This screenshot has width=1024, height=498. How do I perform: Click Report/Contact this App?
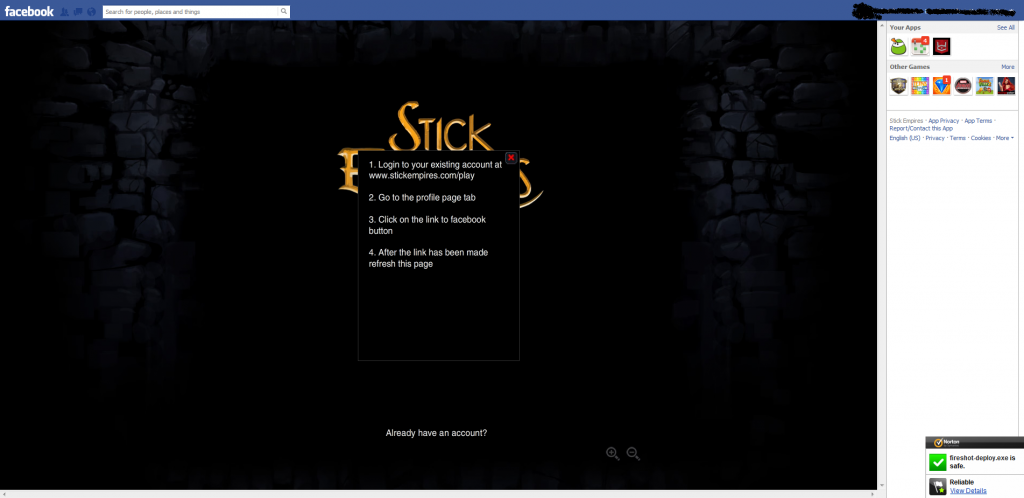click(921, 129)
